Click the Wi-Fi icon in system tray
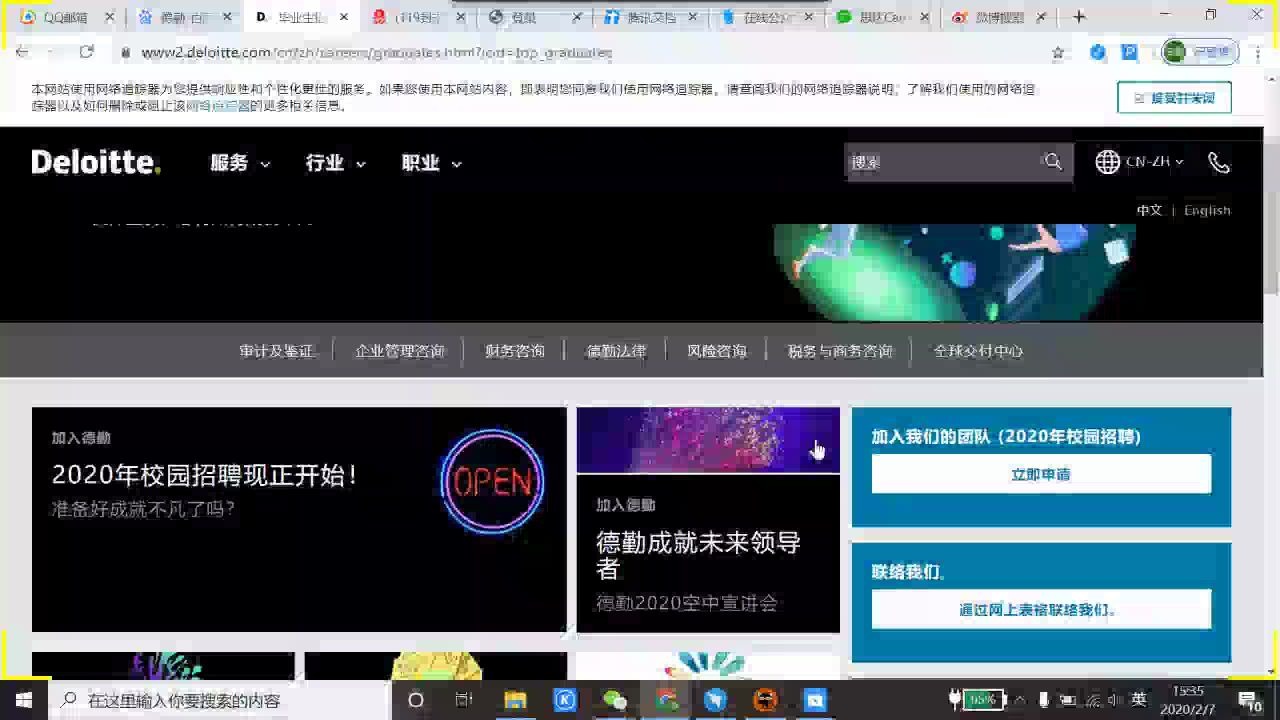This screenshot has height=720, width=1280. 1093,700
